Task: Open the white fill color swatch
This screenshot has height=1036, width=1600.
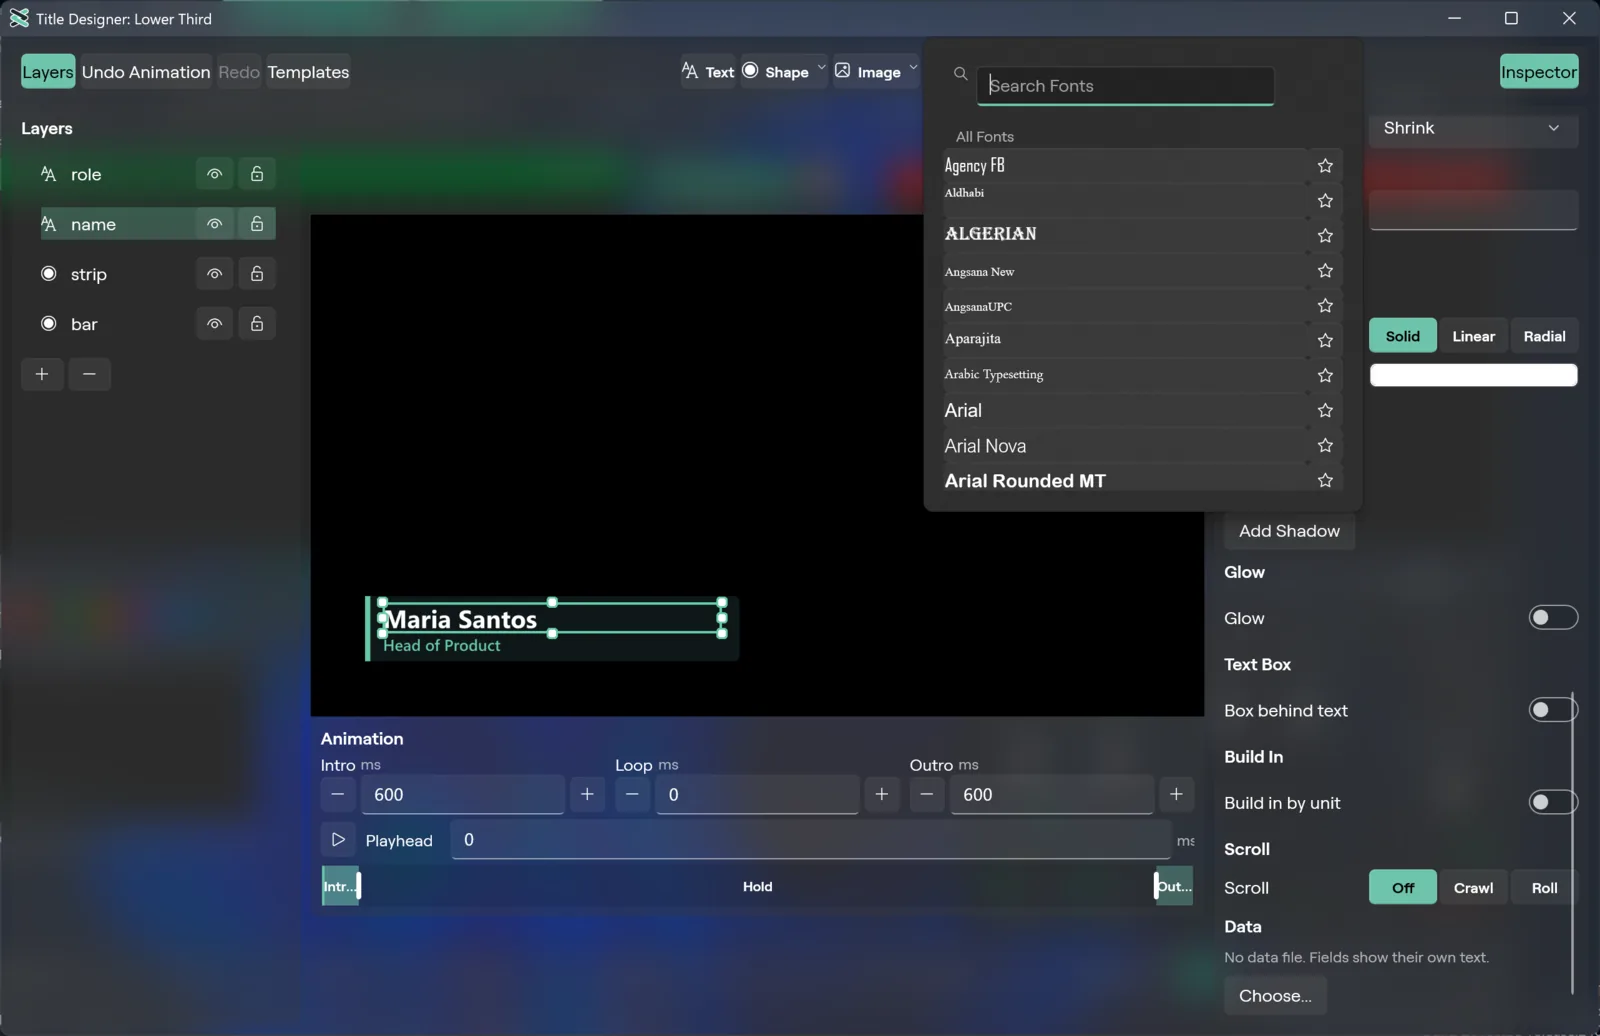Action: [1473, 375]
